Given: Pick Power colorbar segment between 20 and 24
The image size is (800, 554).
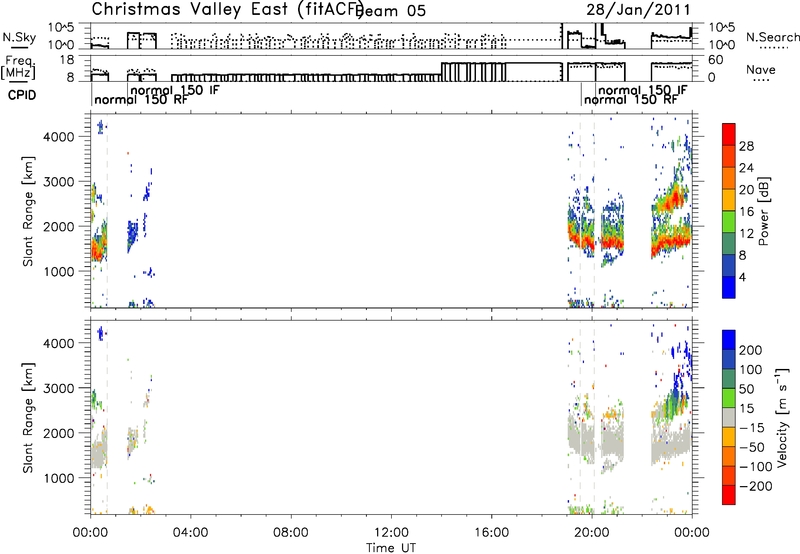Looking at the screenshot, I should pos(729,178).
